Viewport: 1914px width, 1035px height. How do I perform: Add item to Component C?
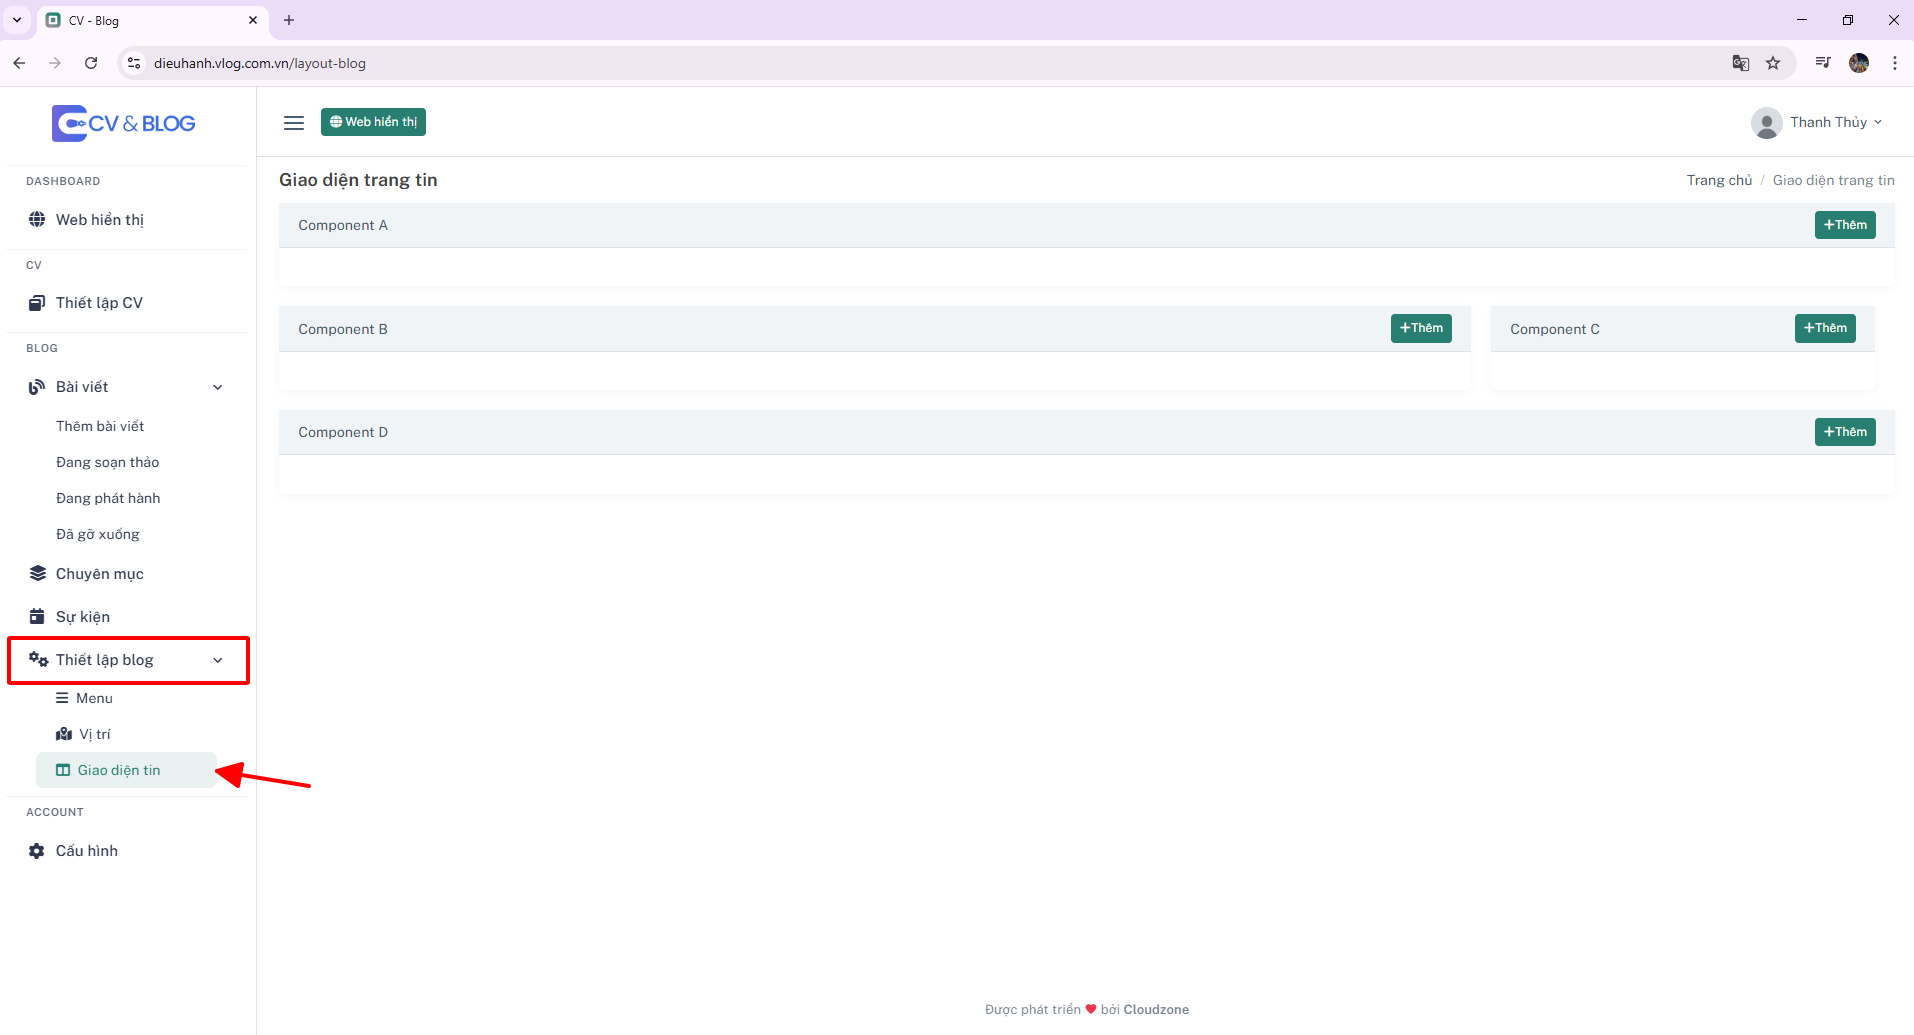(1825, 328)
